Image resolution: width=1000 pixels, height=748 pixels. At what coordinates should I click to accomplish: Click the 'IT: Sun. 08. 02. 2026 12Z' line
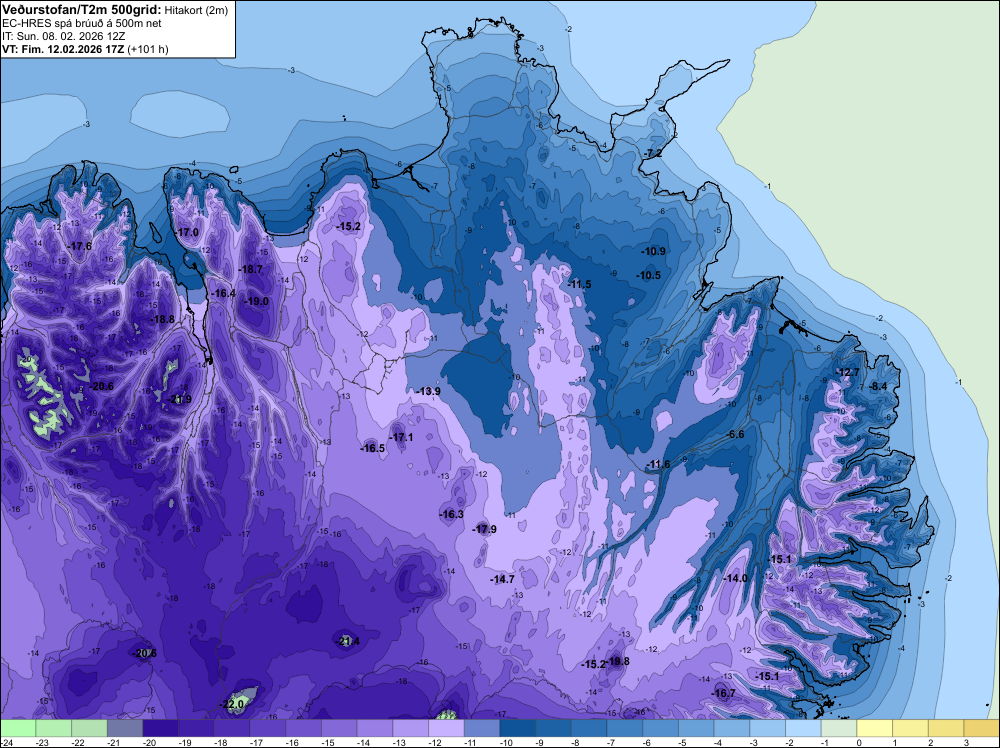63,36
